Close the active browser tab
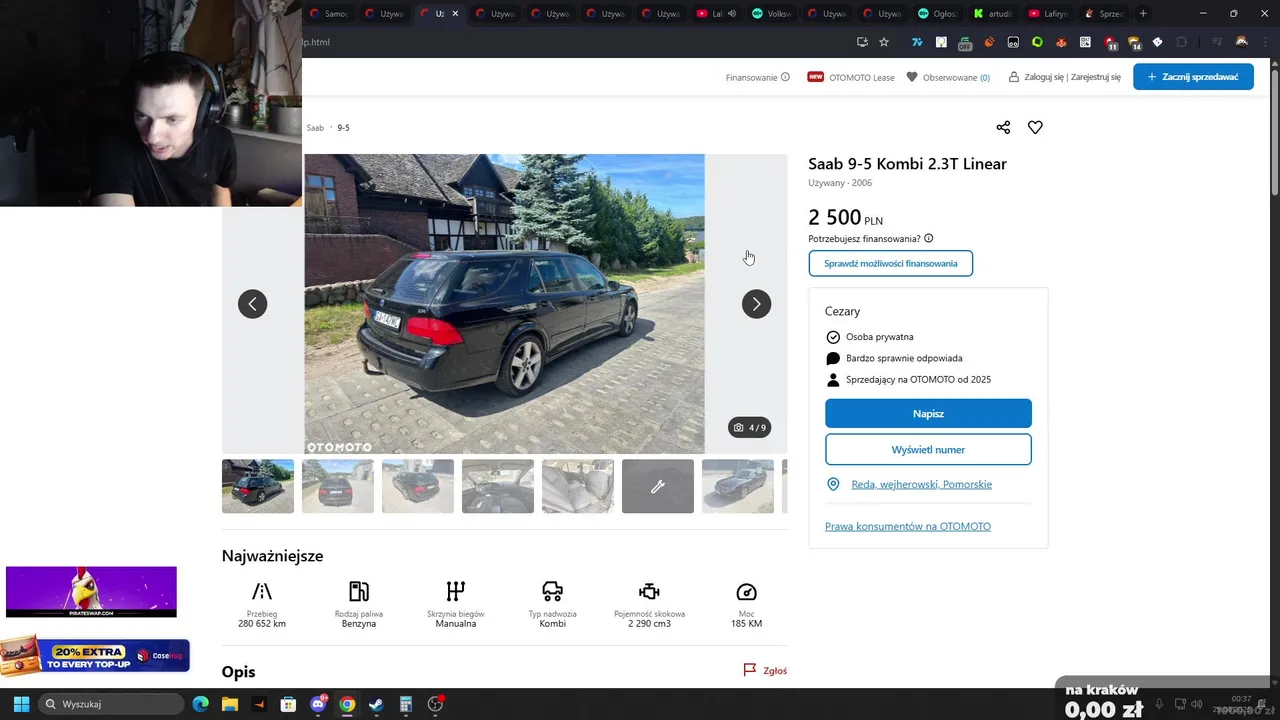Viewport: 1280px width, 720px height. [455, 13]
